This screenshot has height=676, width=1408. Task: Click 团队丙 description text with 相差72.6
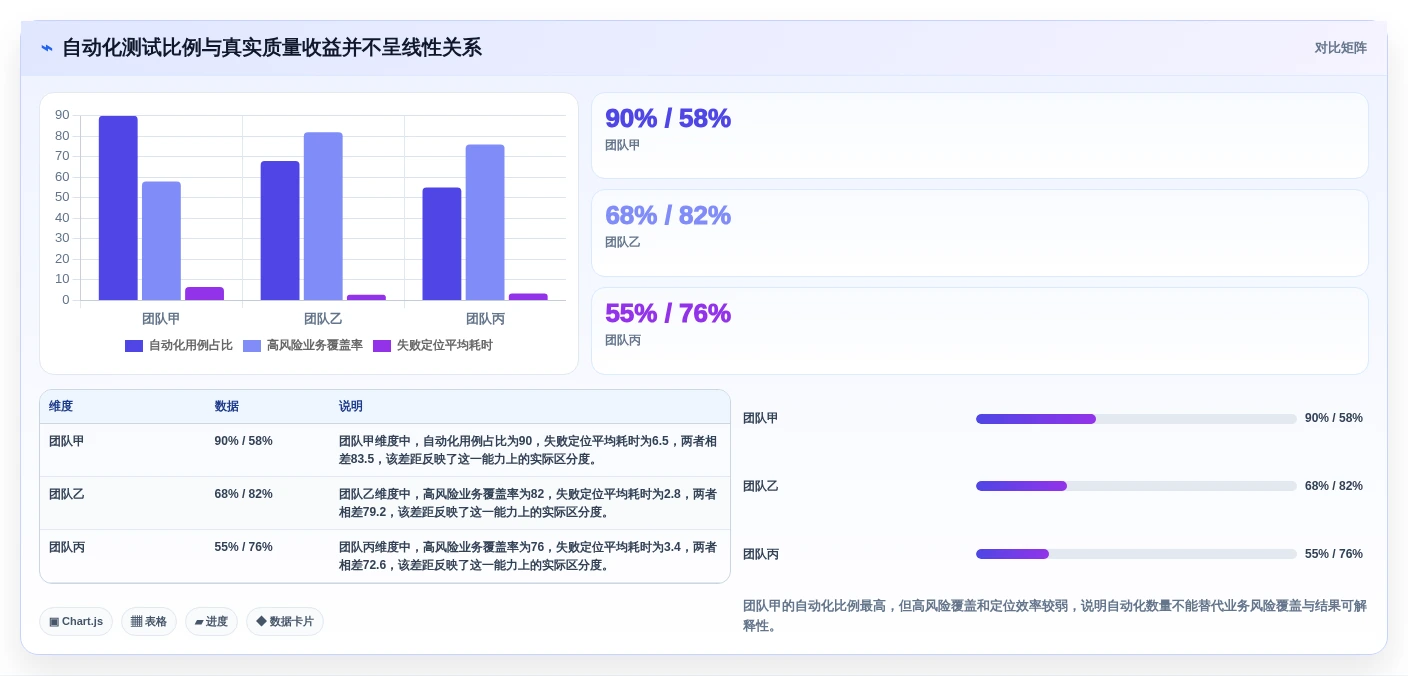[528, 556]
